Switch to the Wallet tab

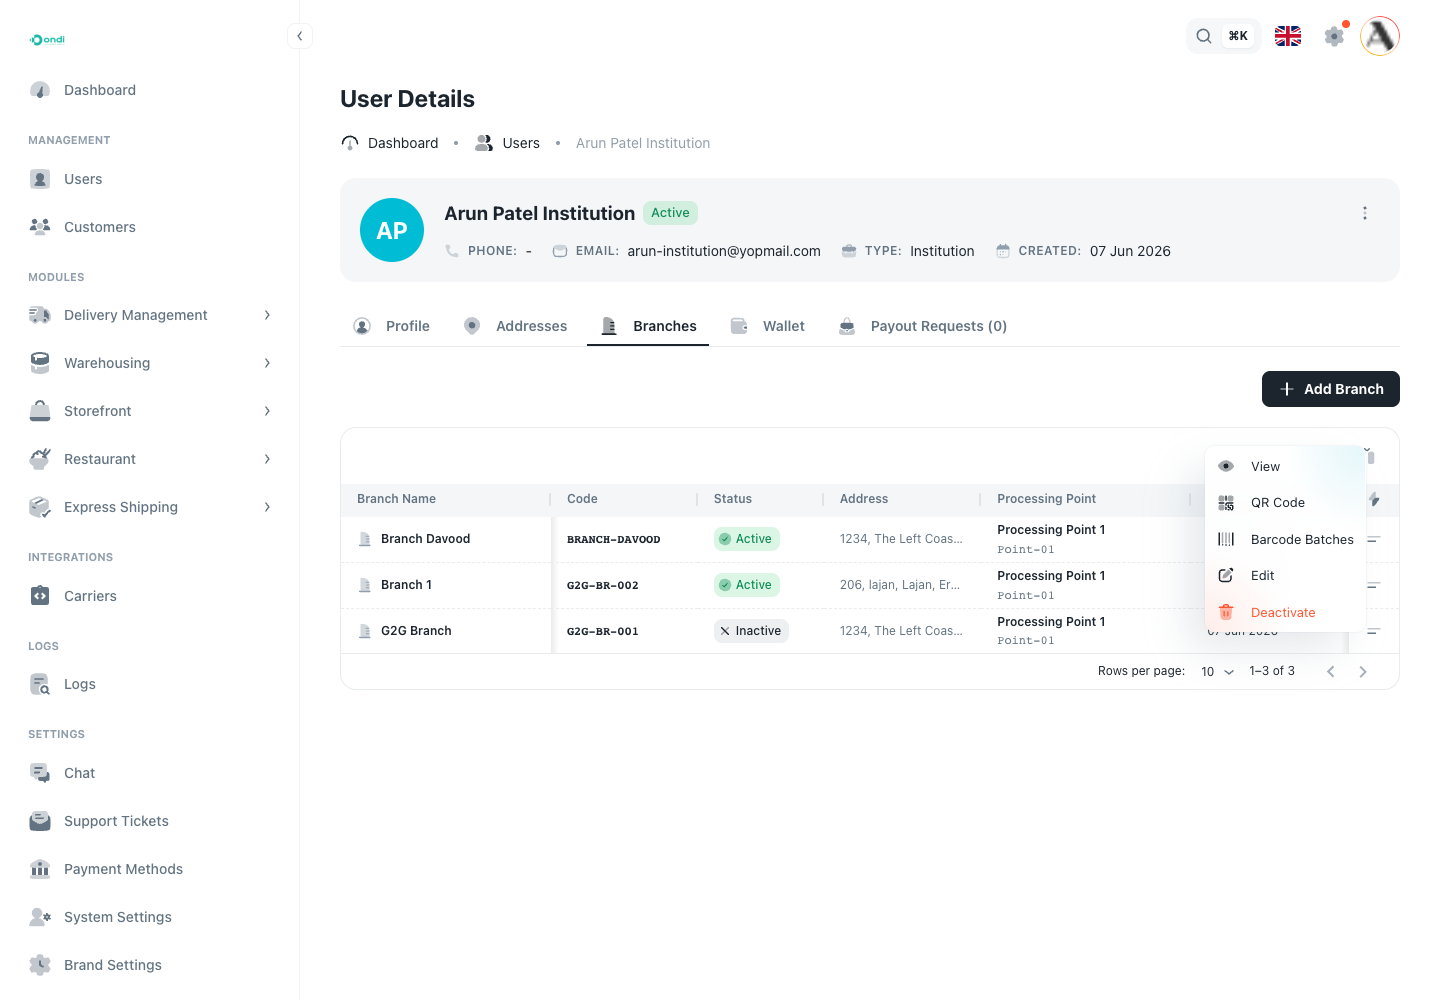click(x=768, y=326)
